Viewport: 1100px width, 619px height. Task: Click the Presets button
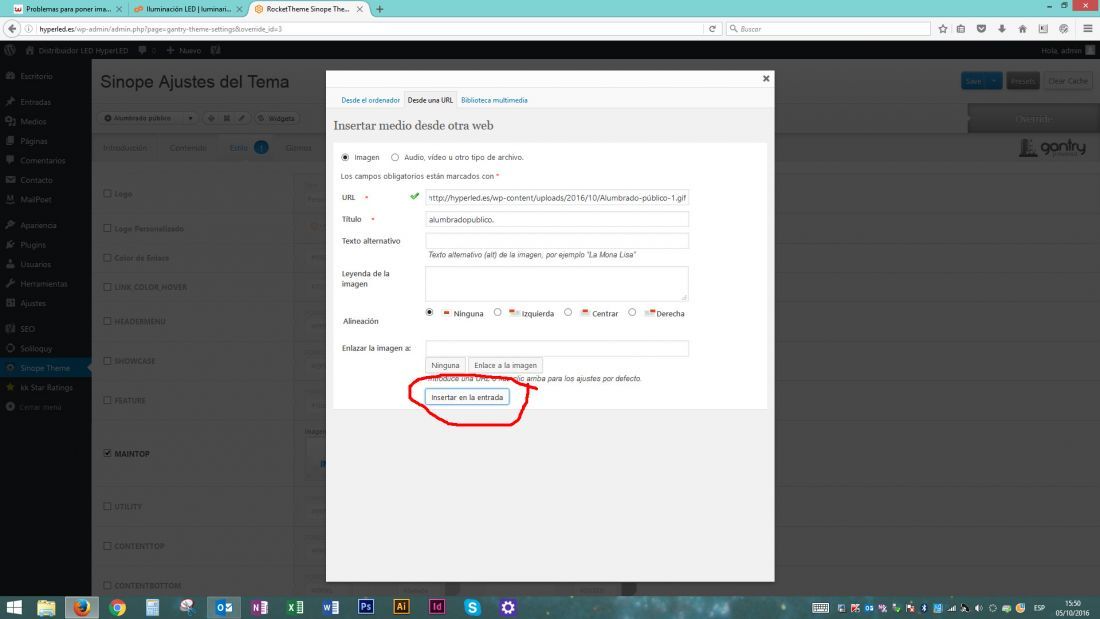point(1023,81)
